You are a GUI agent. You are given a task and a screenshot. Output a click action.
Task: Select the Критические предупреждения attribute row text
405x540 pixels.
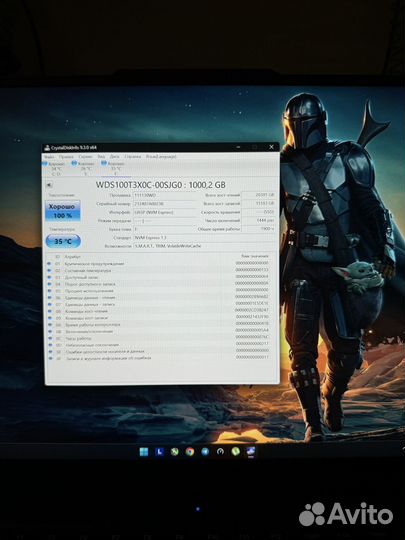[94, 264]
